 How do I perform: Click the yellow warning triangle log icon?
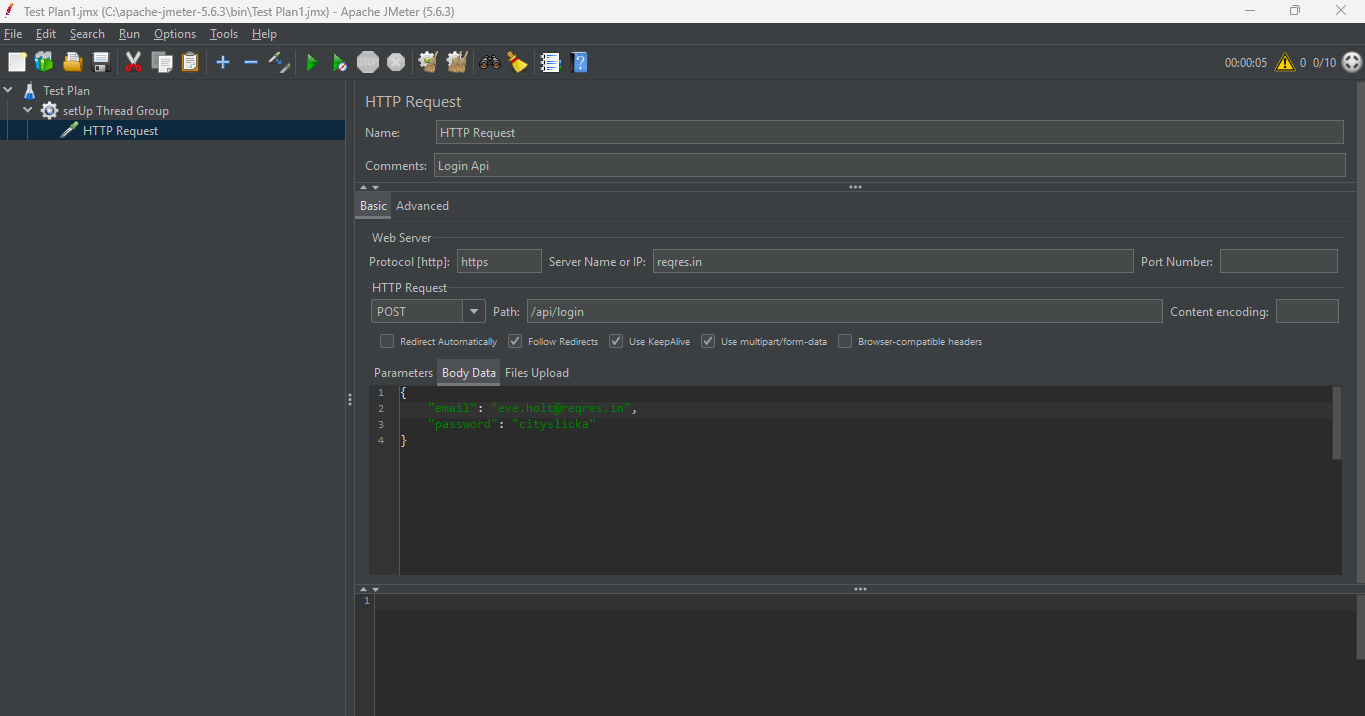[1284, 62]
